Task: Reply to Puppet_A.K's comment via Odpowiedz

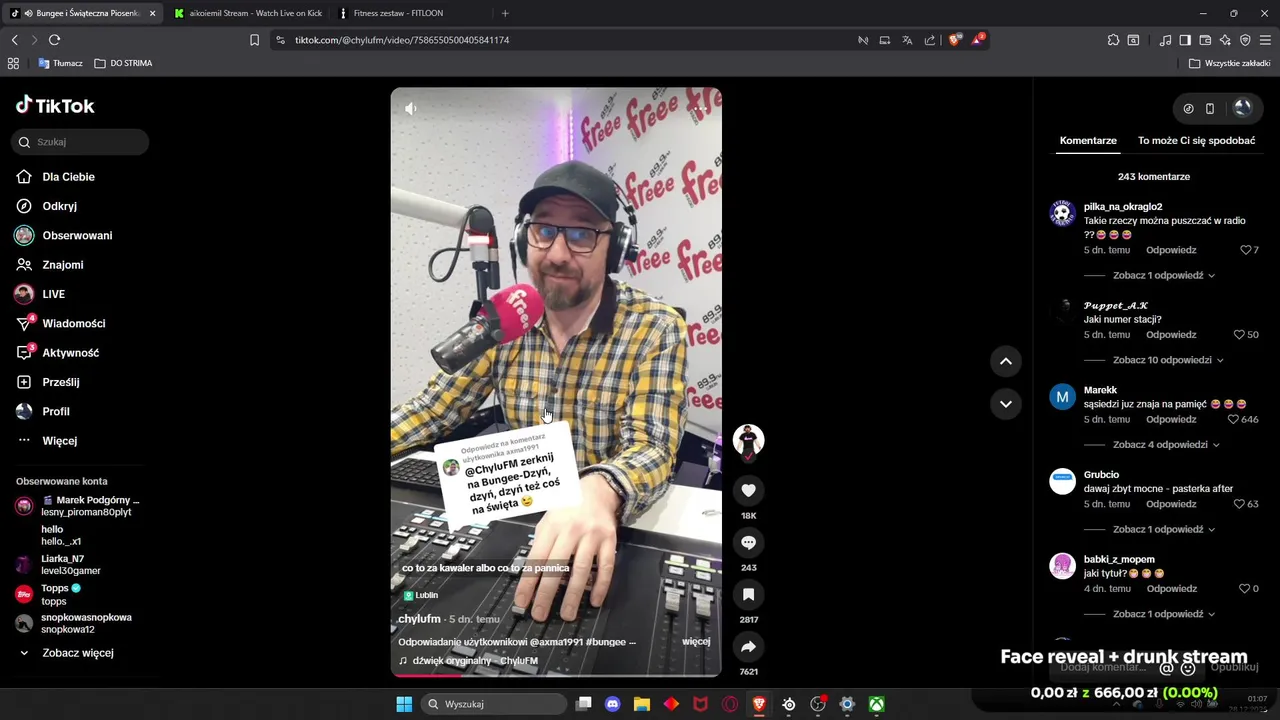Action: coord(1171,335)
